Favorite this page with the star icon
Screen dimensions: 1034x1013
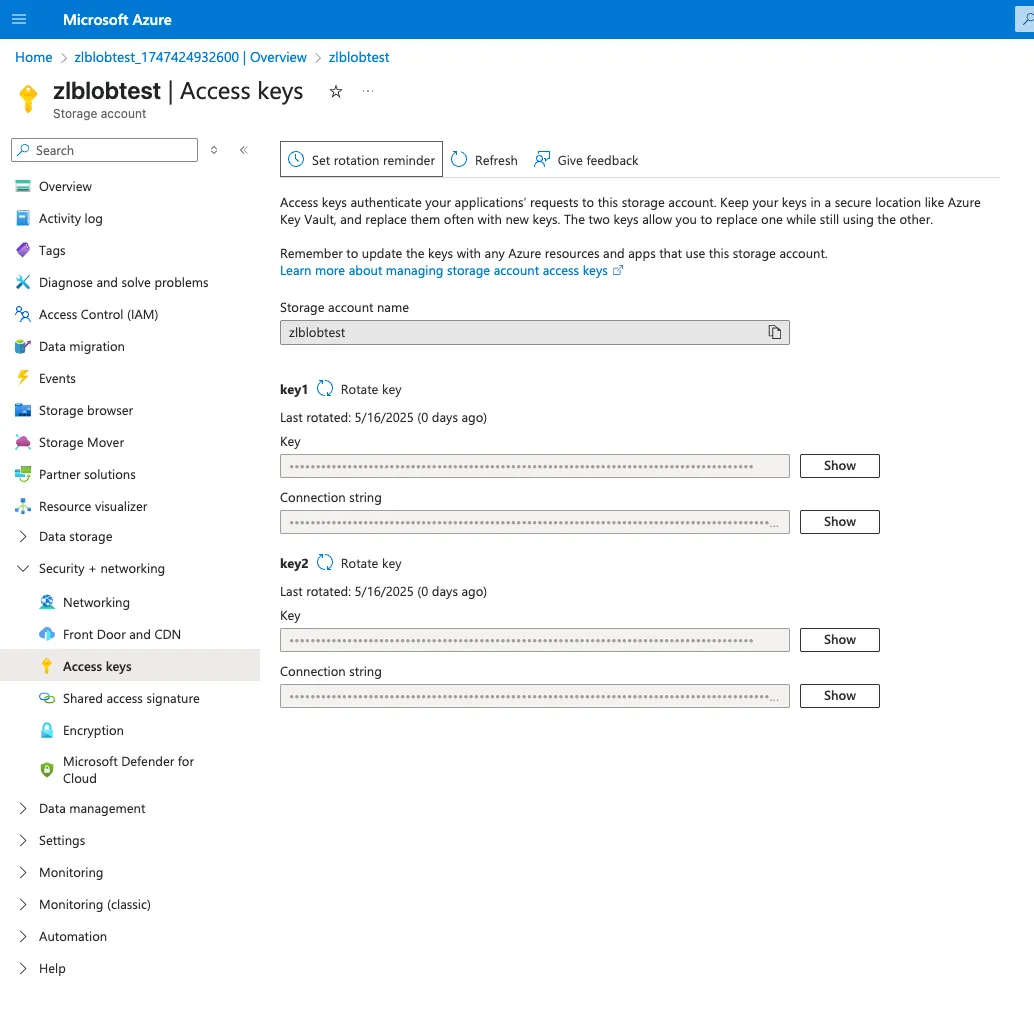(336, 92)
